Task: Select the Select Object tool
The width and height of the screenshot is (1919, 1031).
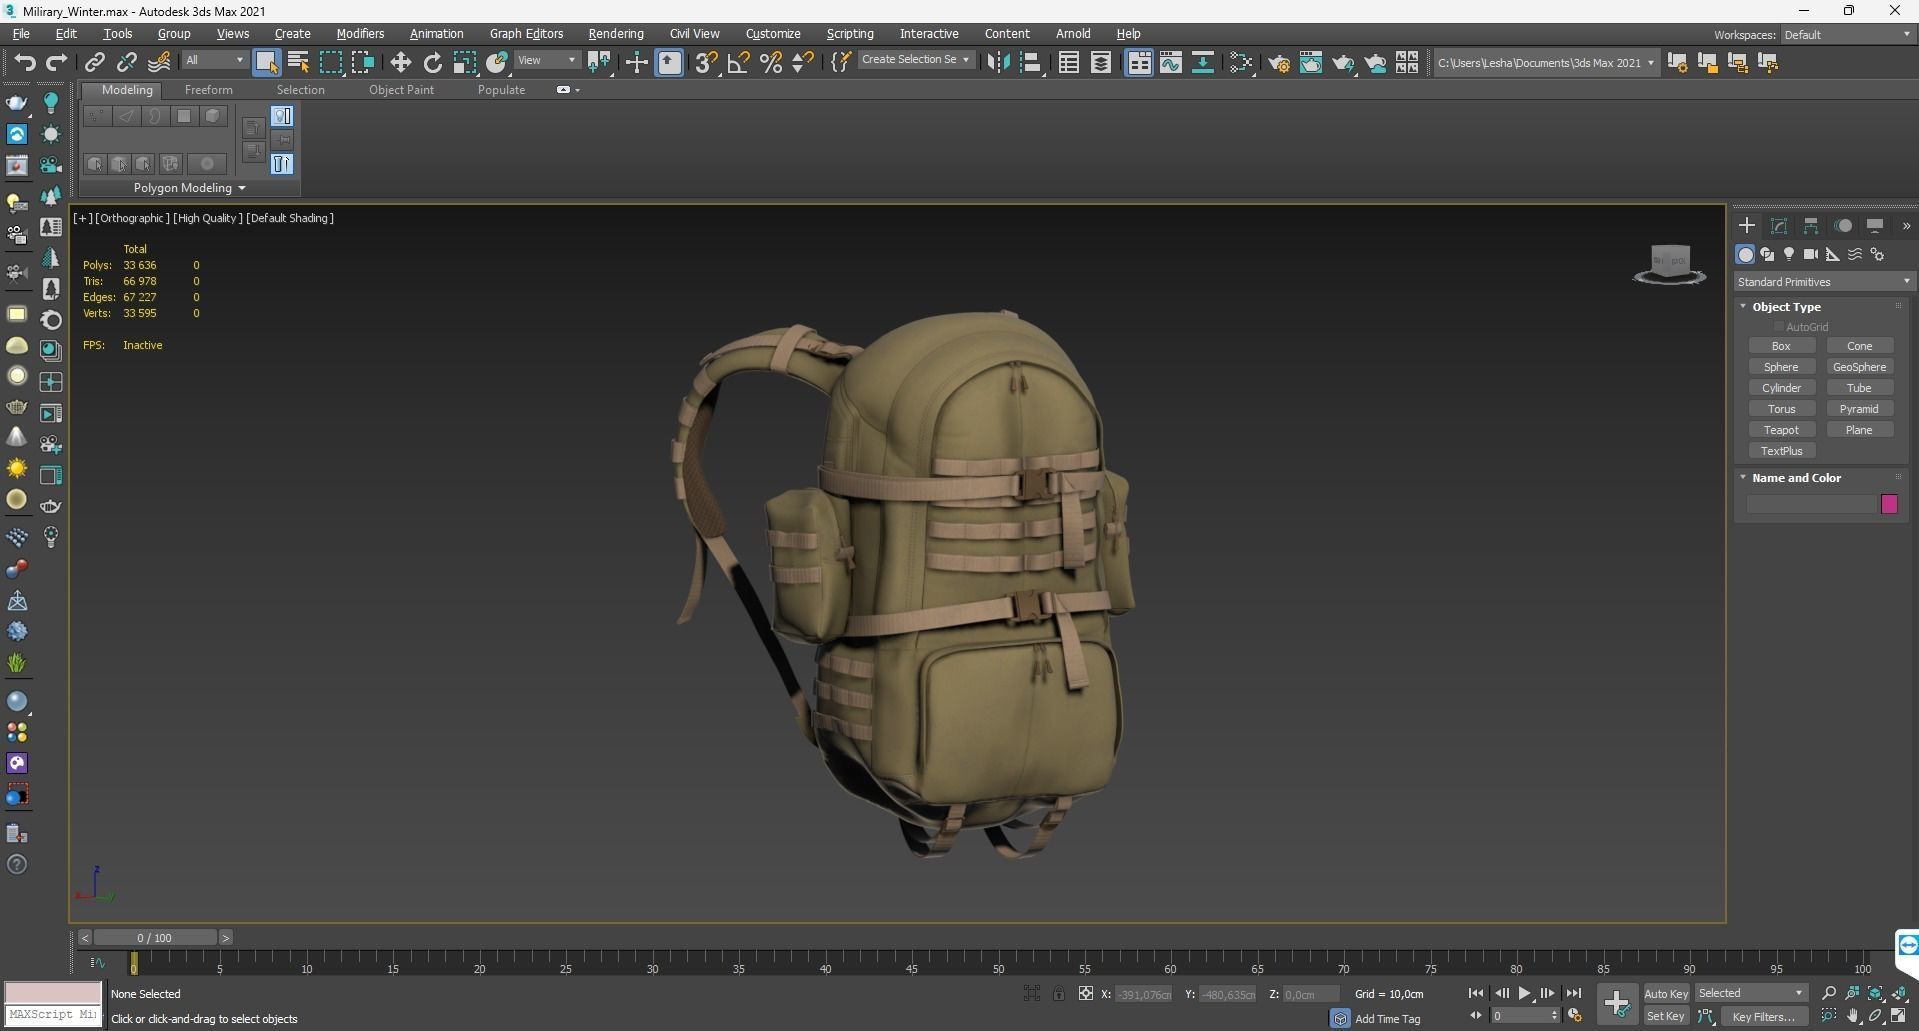Action: [x=267, y=63]
